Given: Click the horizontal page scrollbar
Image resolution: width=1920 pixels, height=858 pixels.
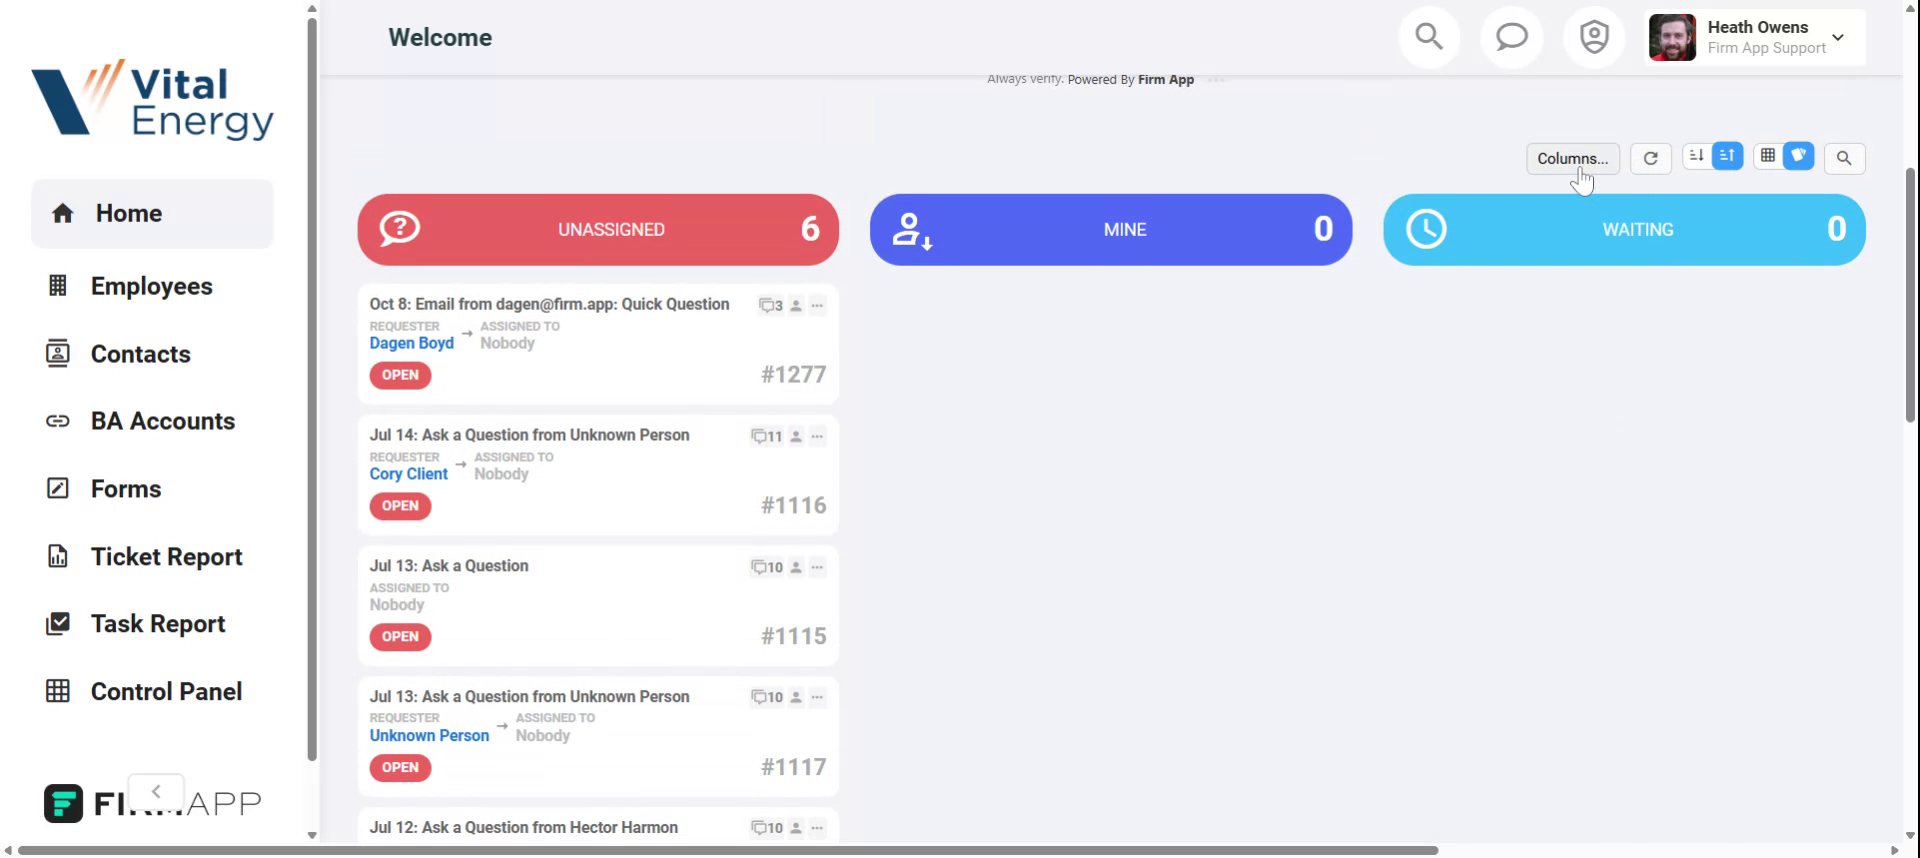Looking at the screenshot, I should pyautogui.click(x=728, y=850).
